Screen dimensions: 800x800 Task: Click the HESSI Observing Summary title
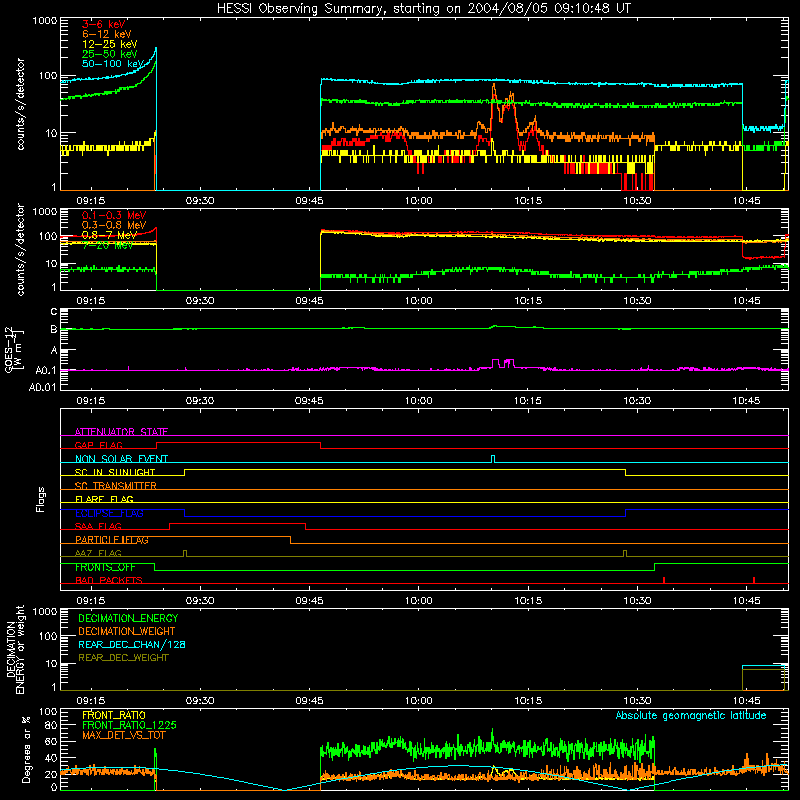tap(424, 8)
